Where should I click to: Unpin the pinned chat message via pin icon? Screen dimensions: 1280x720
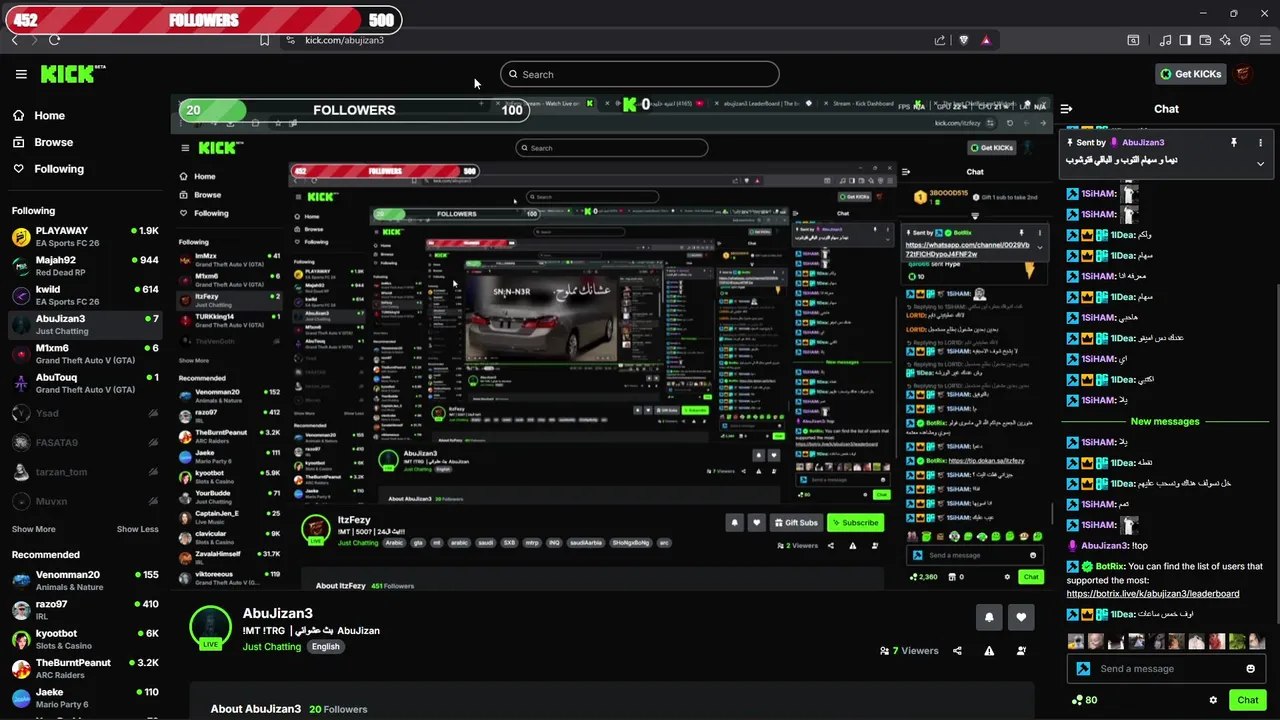tap(1233, 143)
